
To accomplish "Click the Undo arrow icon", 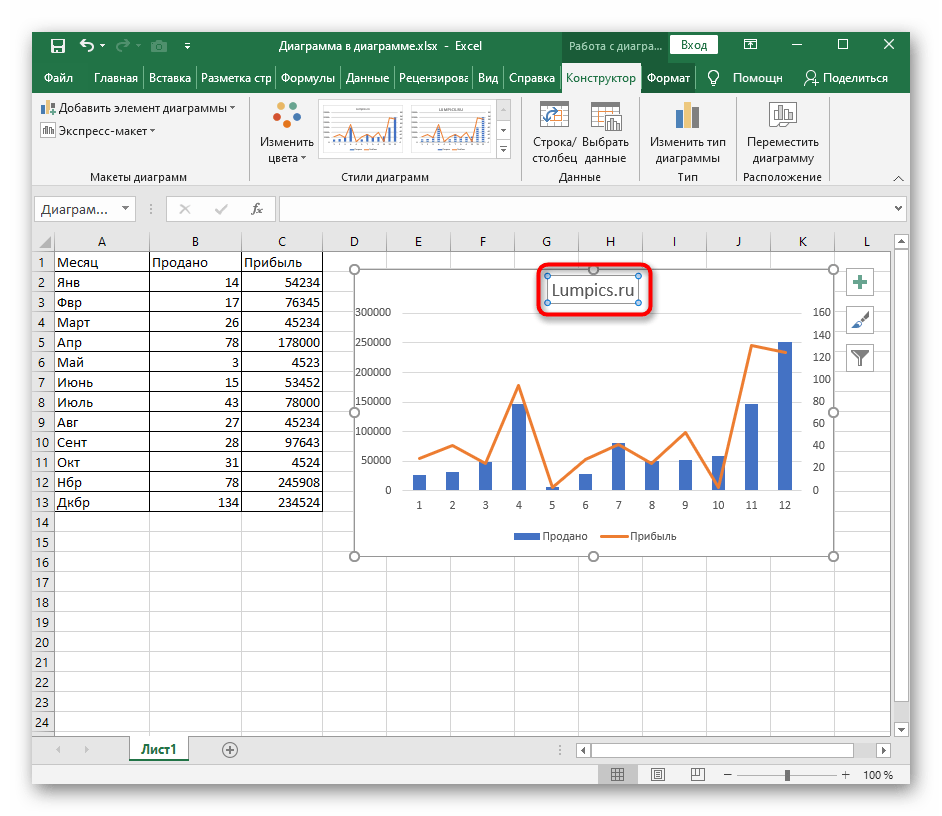I will tap(87, 45).
